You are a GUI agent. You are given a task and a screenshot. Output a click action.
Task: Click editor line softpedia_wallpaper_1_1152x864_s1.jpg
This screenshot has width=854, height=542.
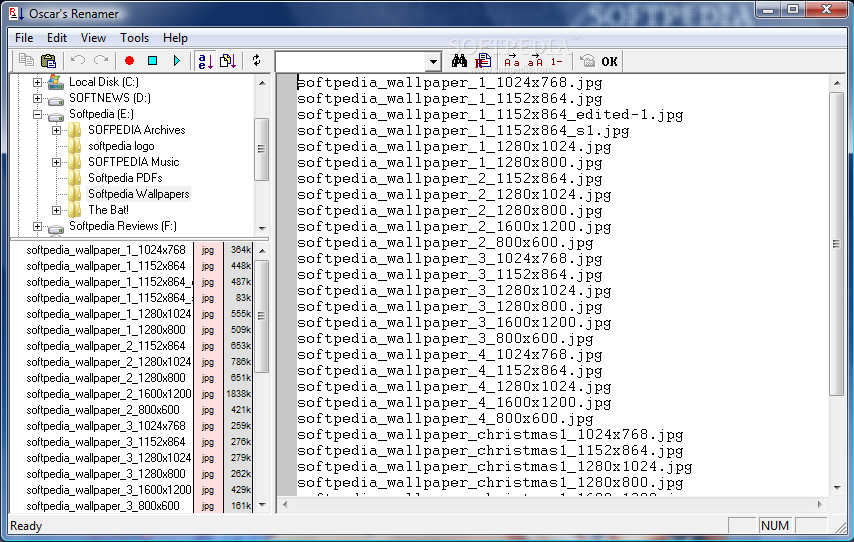pos(463,131)
